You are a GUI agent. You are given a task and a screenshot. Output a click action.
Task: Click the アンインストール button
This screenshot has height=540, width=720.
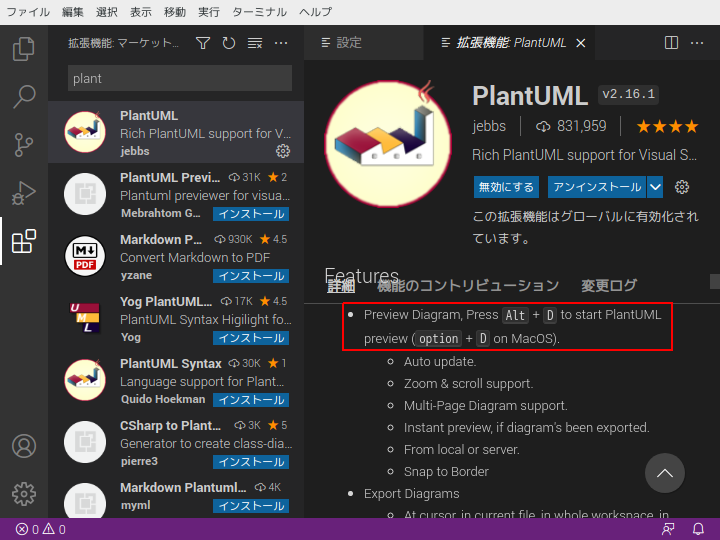(597, 187)
